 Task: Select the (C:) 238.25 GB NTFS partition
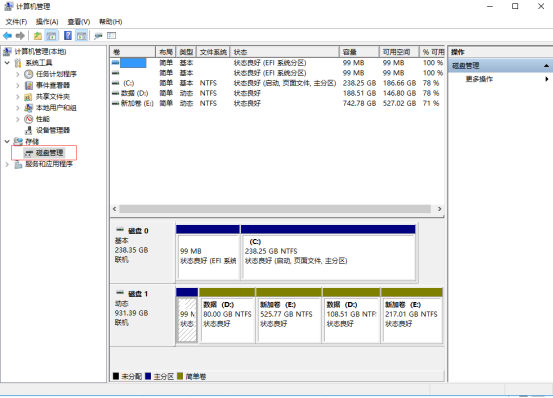328,253
